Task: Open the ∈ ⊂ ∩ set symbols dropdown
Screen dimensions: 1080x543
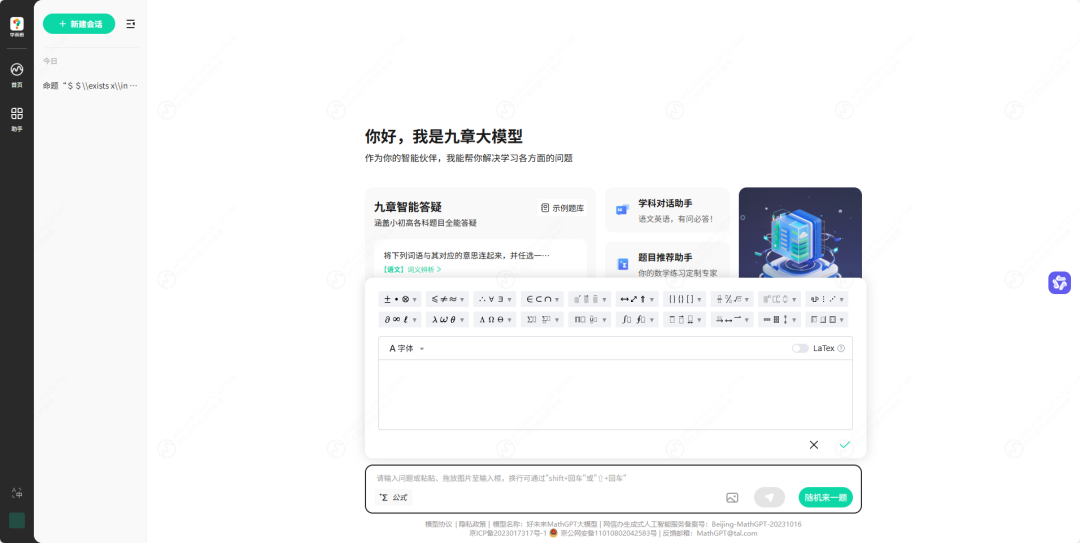Action: pos(542,299)
